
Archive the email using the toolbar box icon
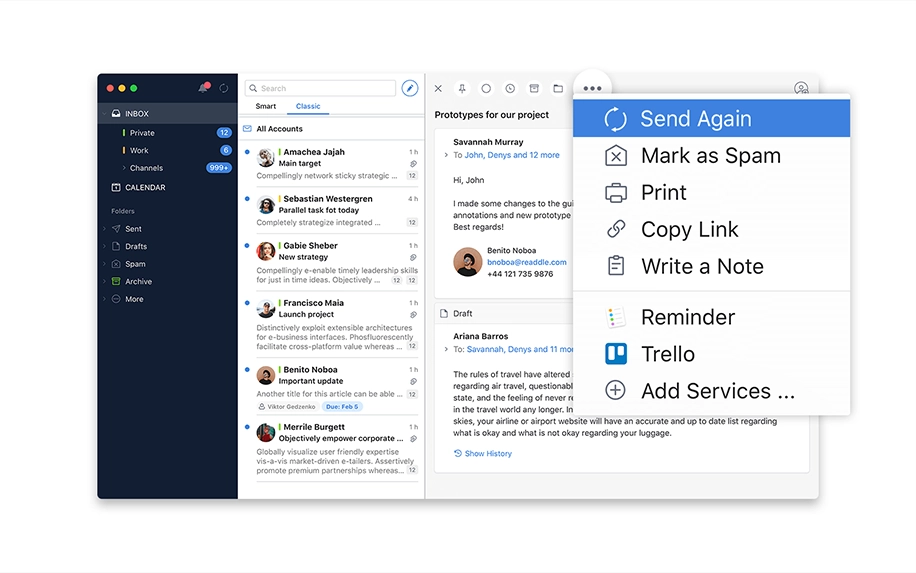534,88
